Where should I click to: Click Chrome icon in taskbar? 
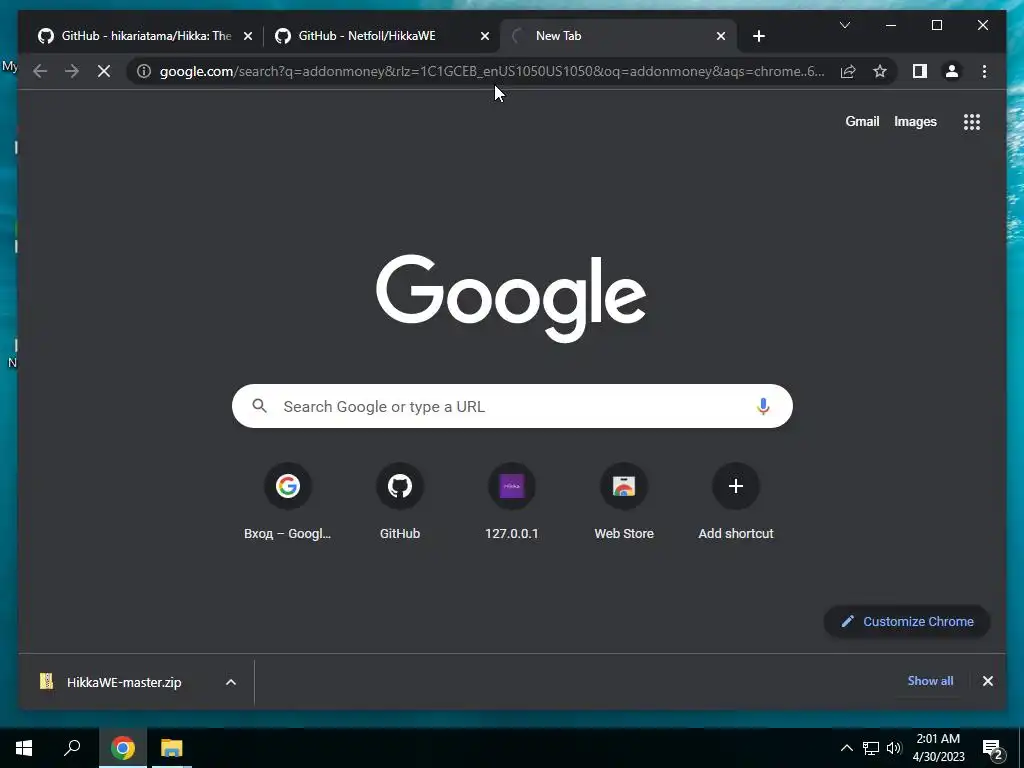click(123, 748)
